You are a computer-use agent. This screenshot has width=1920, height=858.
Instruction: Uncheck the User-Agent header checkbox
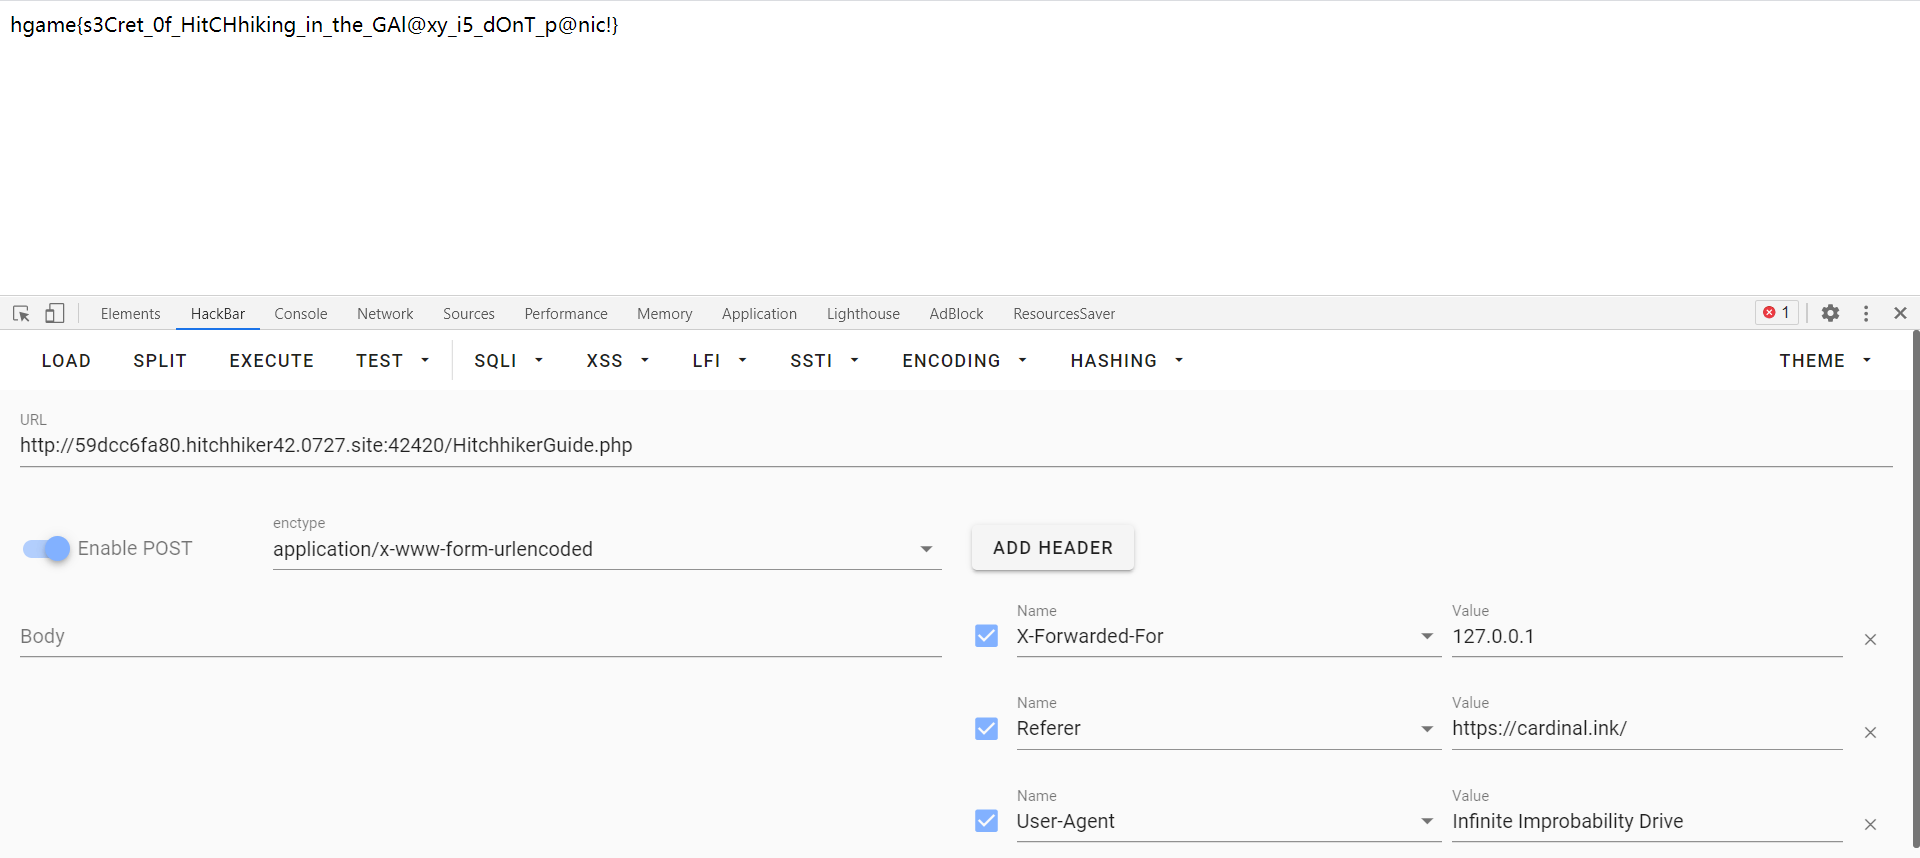click(986, 821)
